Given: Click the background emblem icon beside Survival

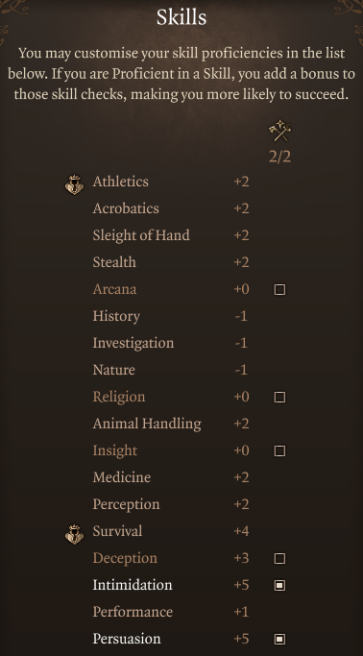Looking at the screenshot, I should [74, 534].
